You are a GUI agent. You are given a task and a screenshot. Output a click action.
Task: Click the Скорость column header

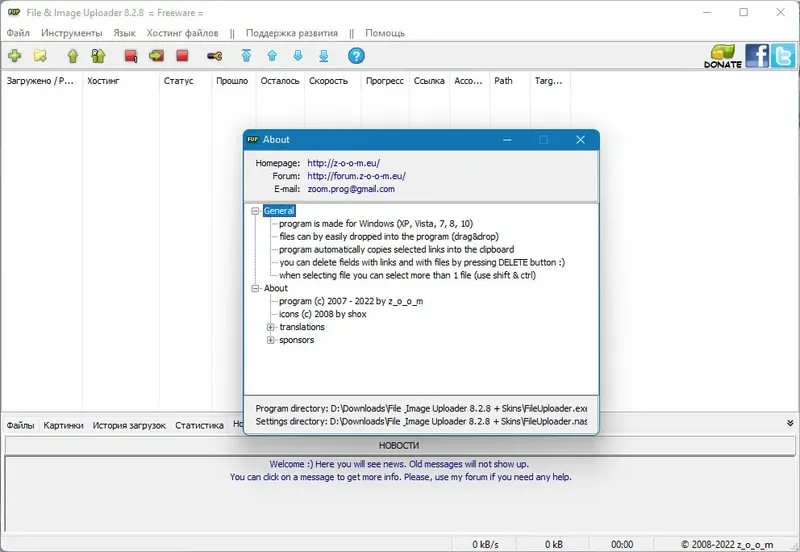click(x=332, y=81)
